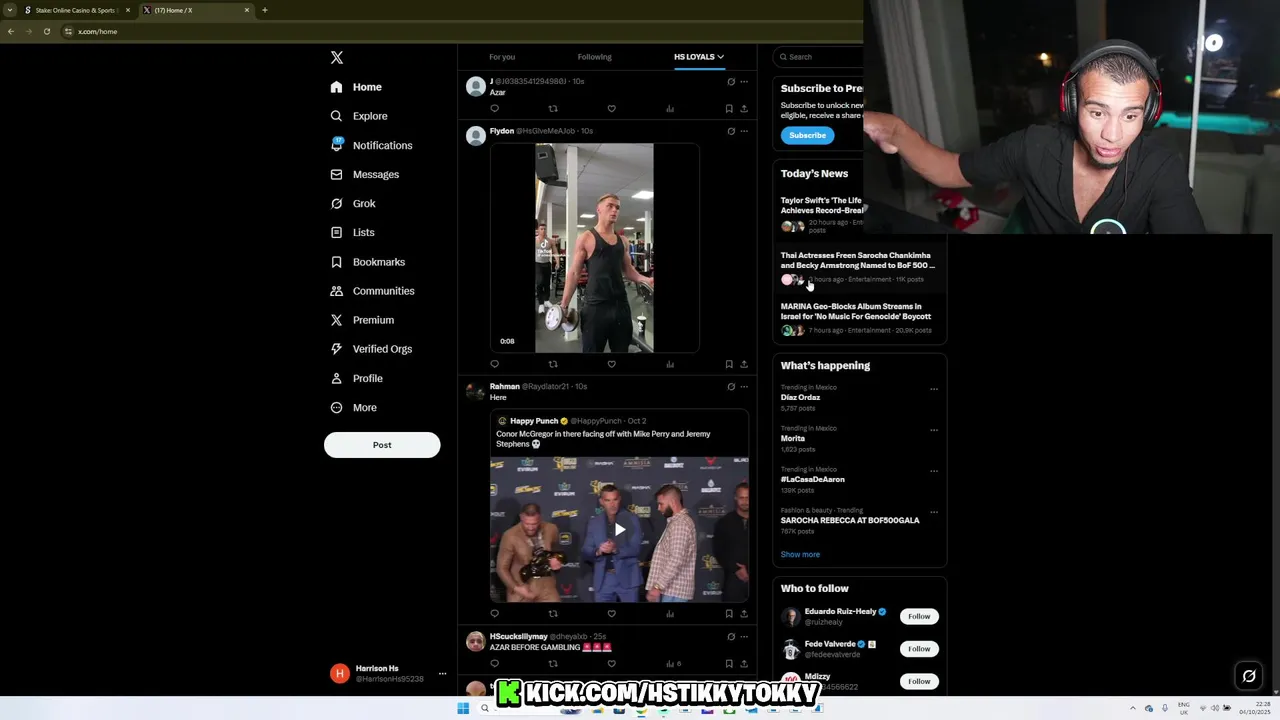Reload the page in browser
Image resolution: width=1280 pixels, height=720 pixels.
46,31
